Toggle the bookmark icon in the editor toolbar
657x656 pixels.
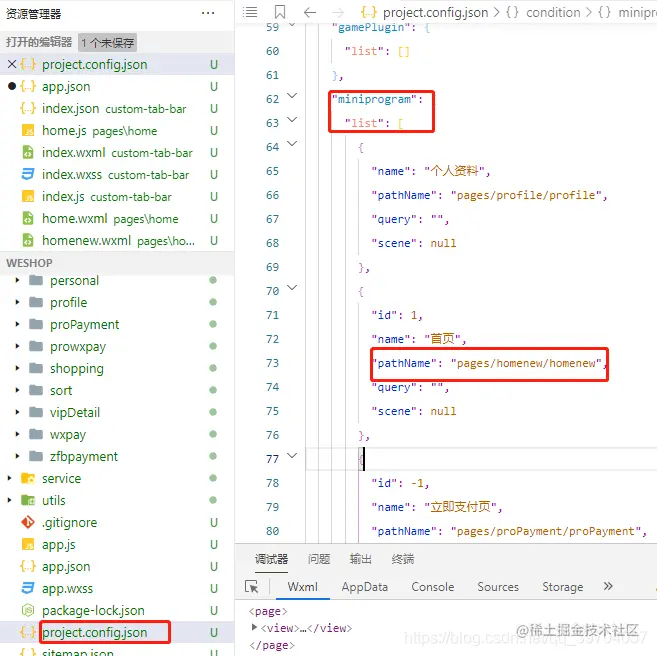point(280,12)
